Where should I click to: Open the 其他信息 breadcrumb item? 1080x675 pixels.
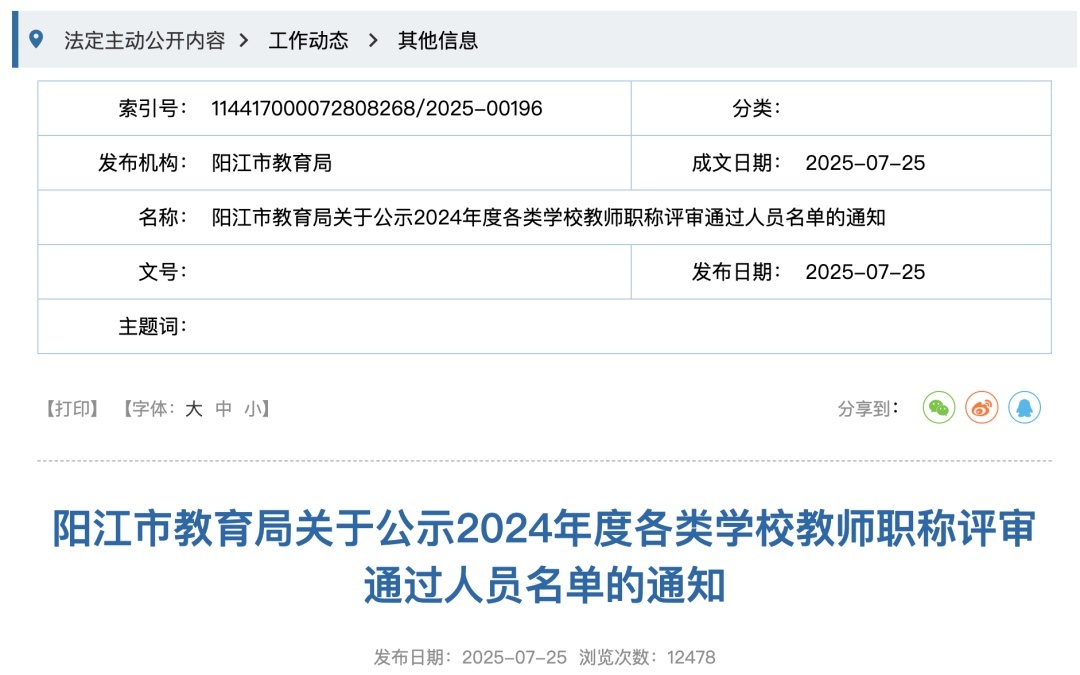pos(438,40)
